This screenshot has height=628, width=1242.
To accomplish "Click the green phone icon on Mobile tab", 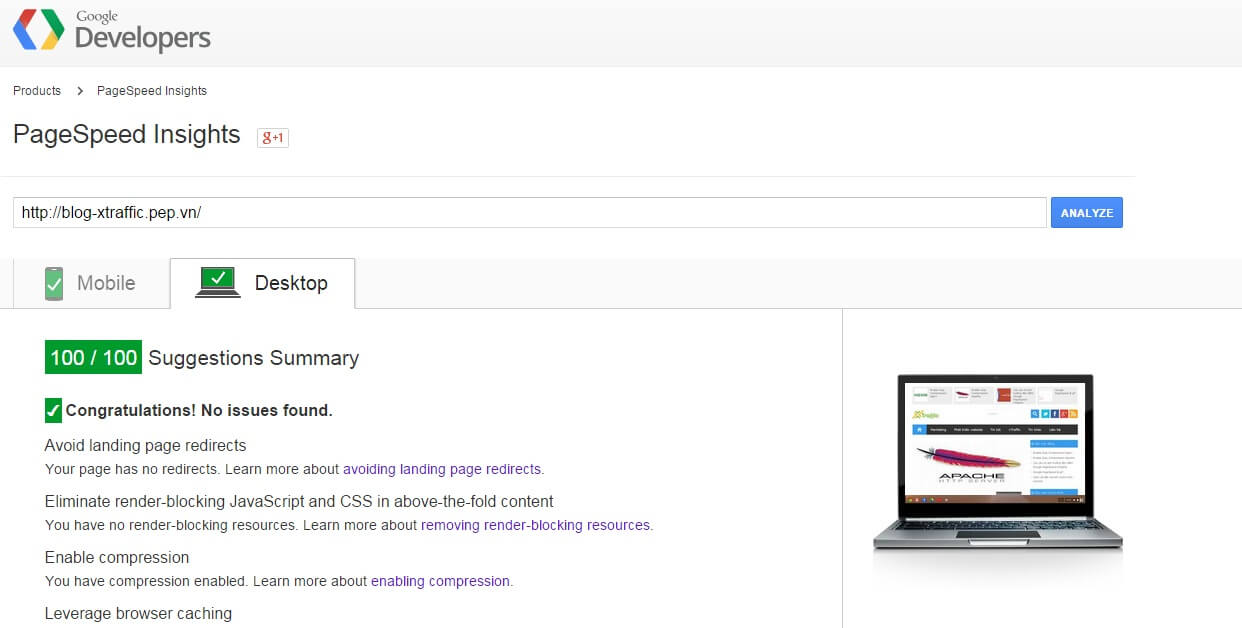I will point(54,283).
